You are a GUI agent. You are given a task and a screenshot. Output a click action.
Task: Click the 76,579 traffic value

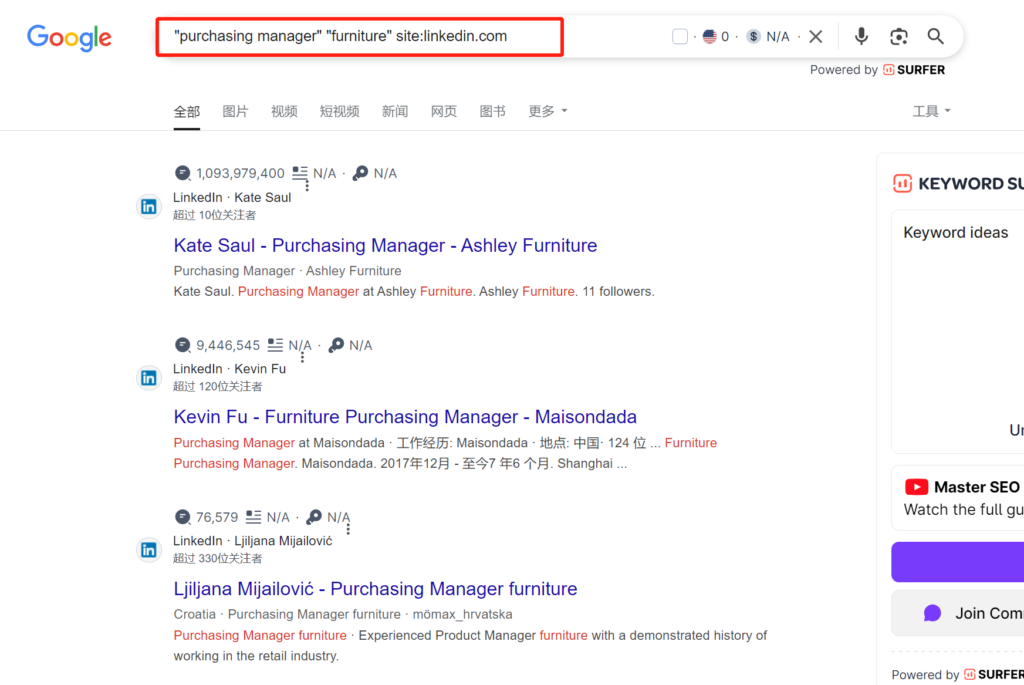pos(217,517)
